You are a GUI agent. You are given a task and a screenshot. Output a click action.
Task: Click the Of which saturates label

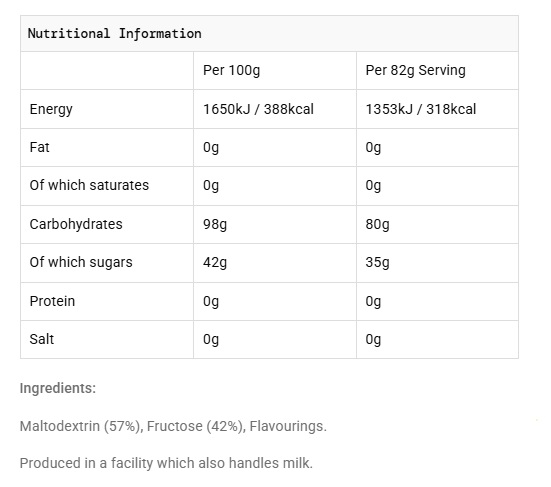click(89, 185)
